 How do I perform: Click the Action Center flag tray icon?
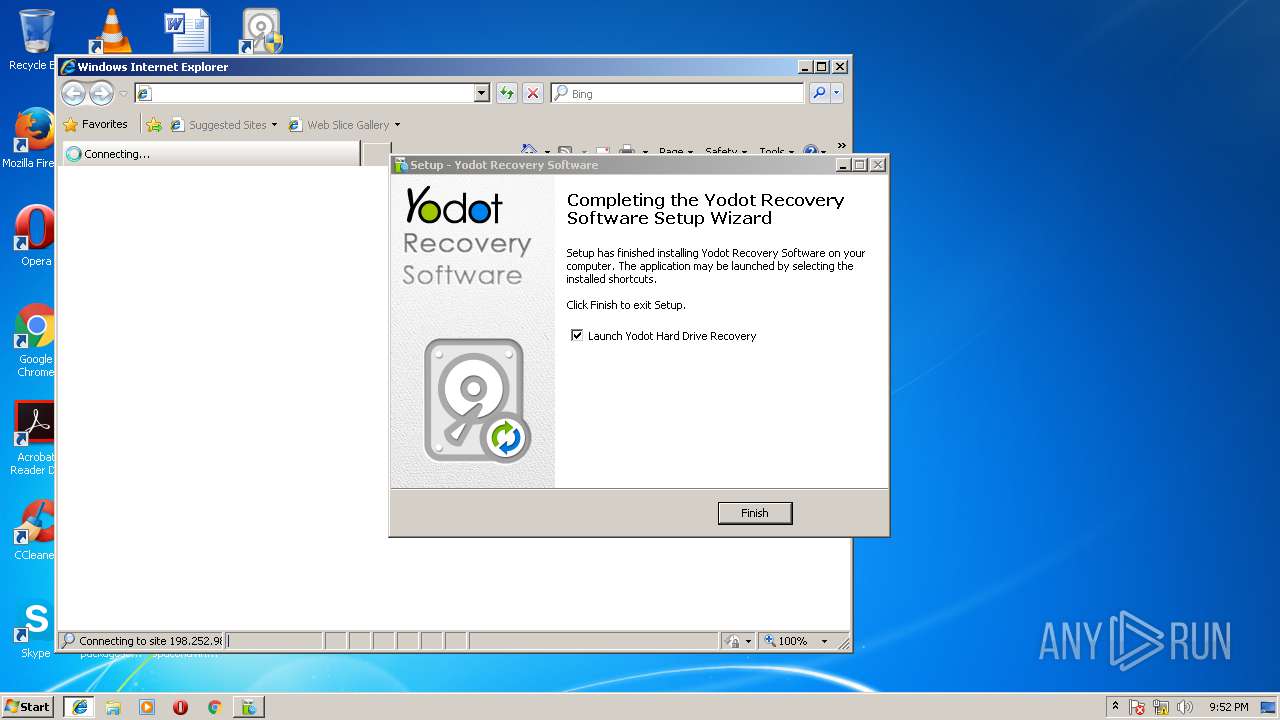(x=1137, y=707)
